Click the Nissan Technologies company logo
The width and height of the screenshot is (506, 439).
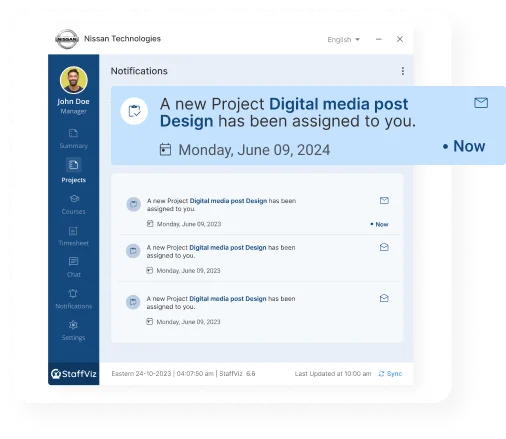(67, 39)
